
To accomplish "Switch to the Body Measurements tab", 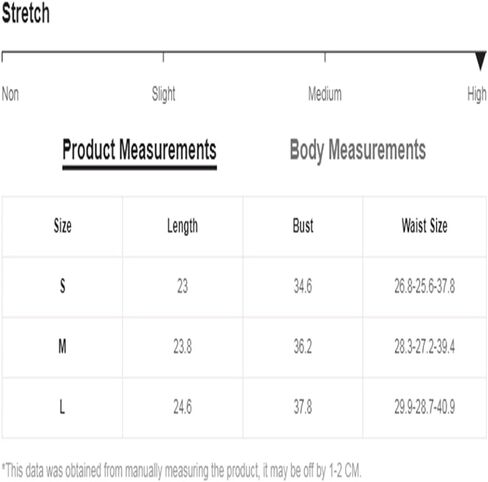I will [x=358, y=150].
